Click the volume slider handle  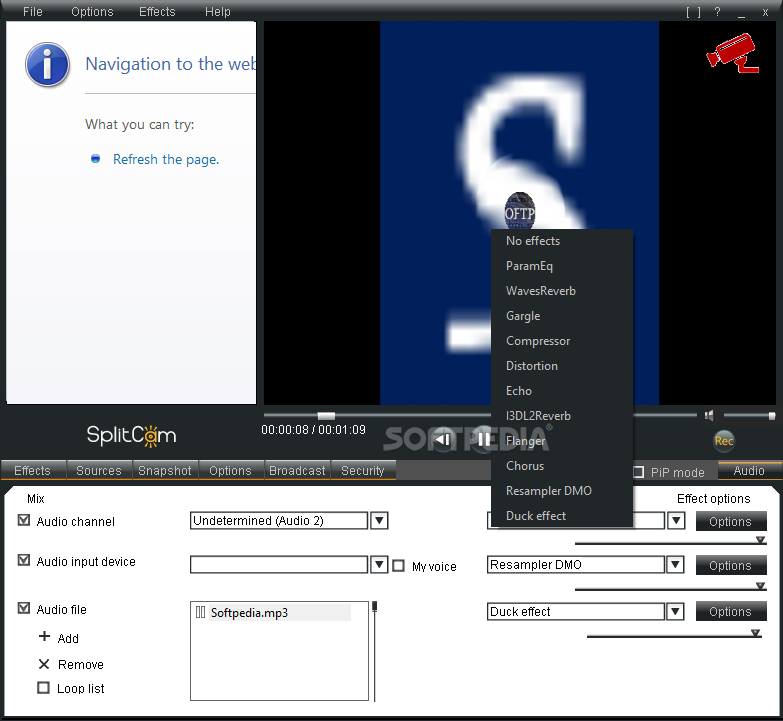pyautogui.click(x=772, y=415)
